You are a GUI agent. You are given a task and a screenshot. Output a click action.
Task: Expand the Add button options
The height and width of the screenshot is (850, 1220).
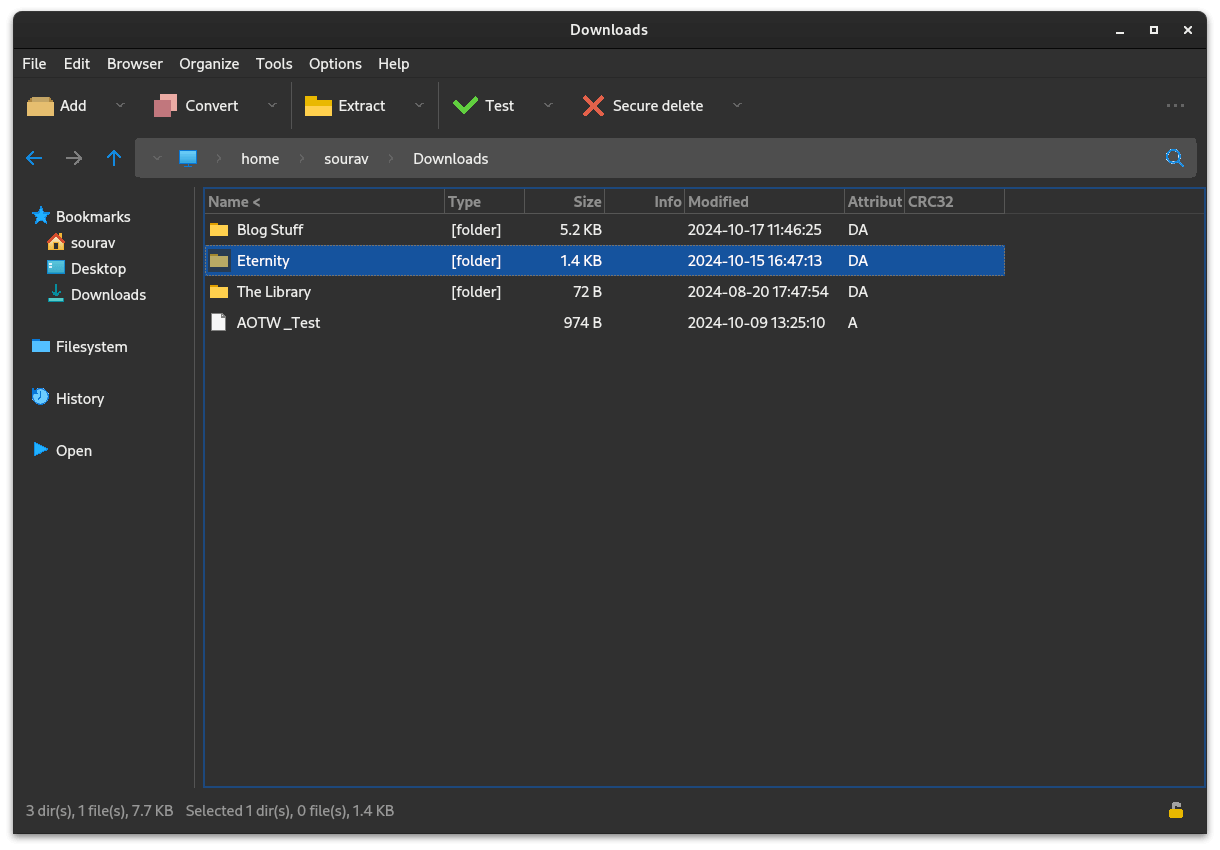point(120,105)
